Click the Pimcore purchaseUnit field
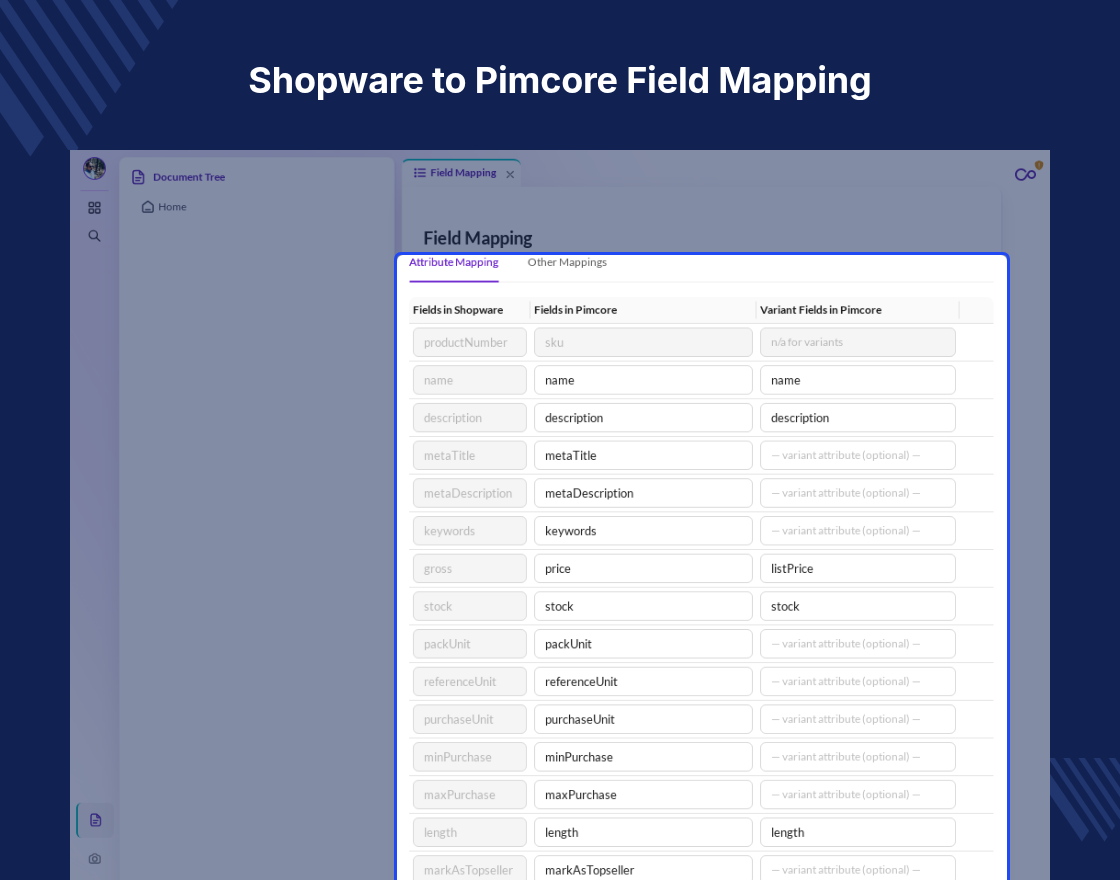This screenshot has height=880, width=1120. (643, 719)
